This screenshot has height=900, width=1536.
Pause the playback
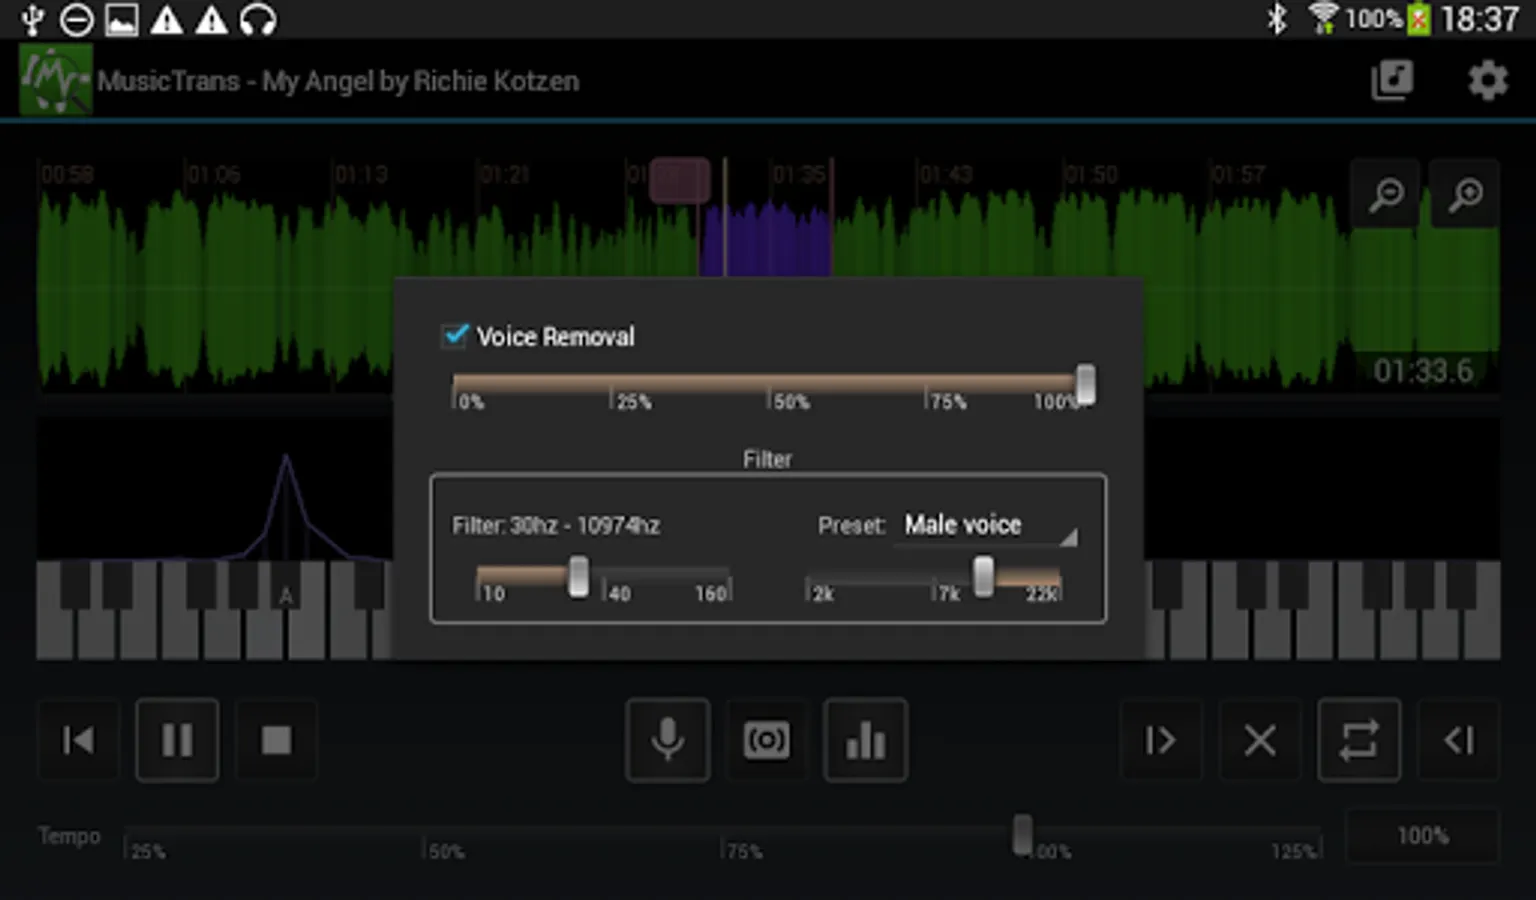[x=177, y=740]
